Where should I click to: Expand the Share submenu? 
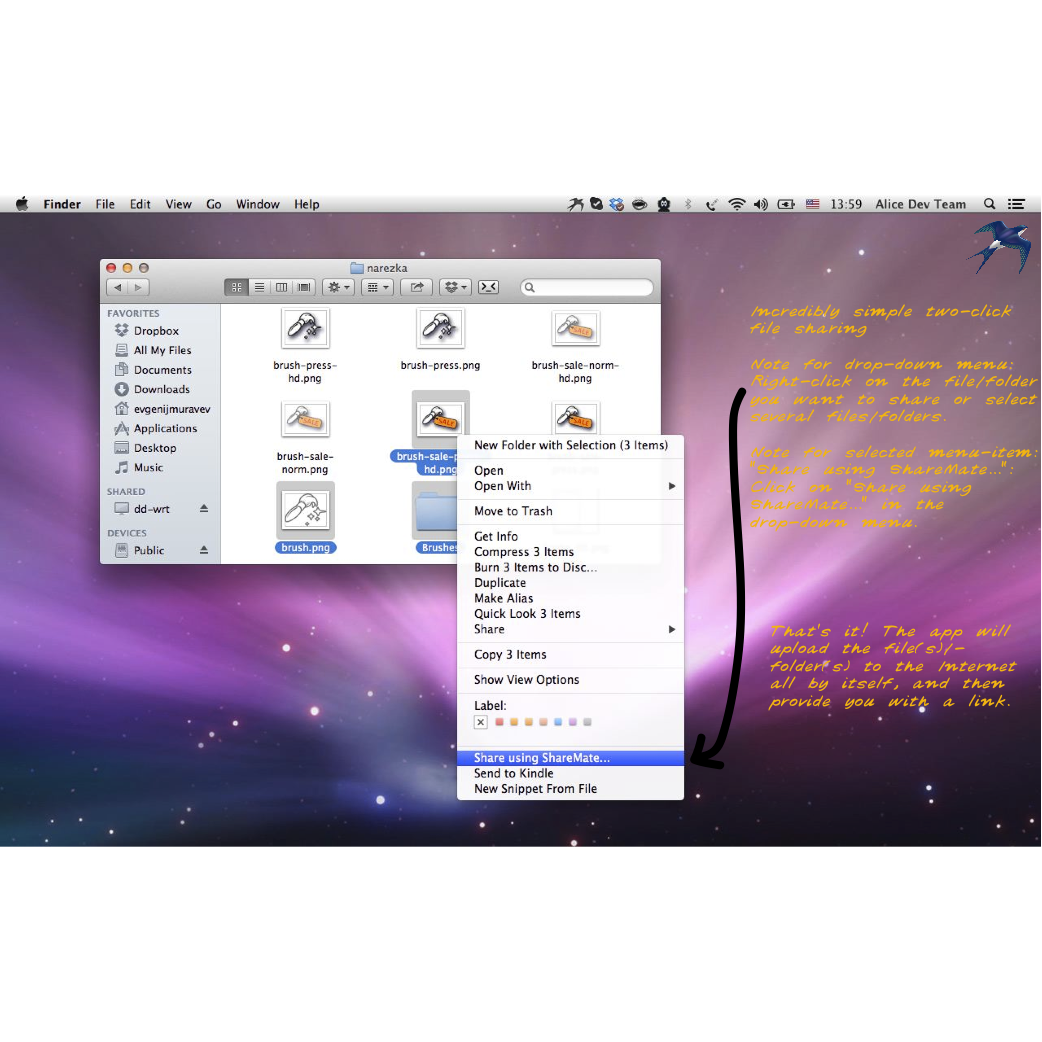coord(571,629)
